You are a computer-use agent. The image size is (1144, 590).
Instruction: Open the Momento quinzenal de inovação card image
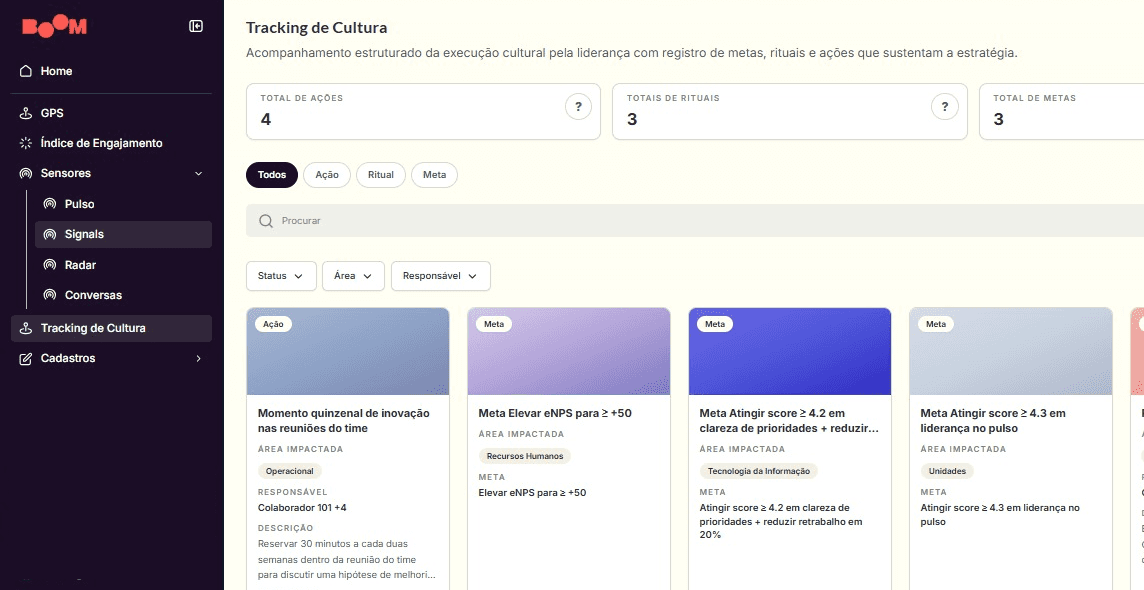click(348, 352)
